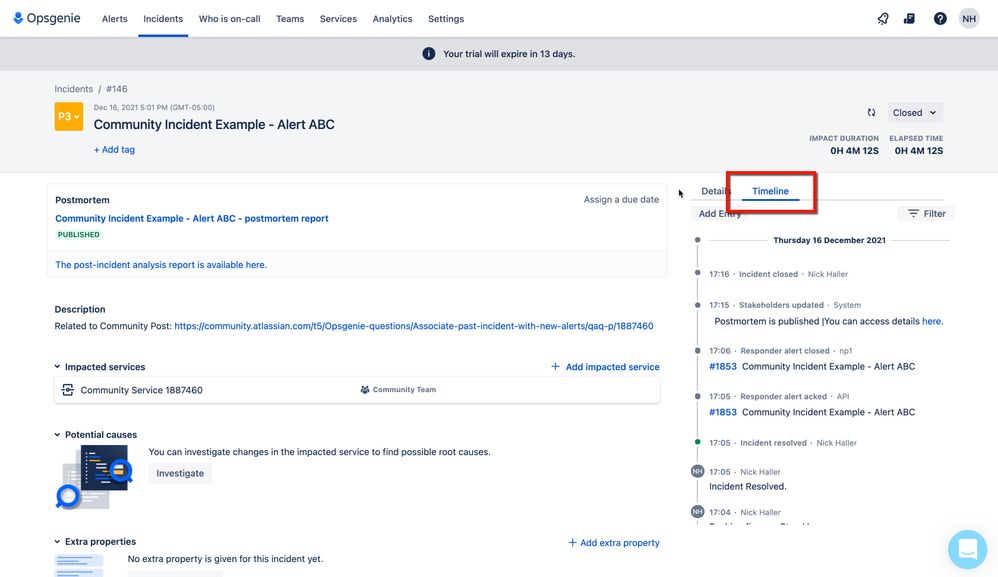This screenshot has height=577, width=998.
Task: Open #1853 link in Responder alert closed entry
Action: 723,366
